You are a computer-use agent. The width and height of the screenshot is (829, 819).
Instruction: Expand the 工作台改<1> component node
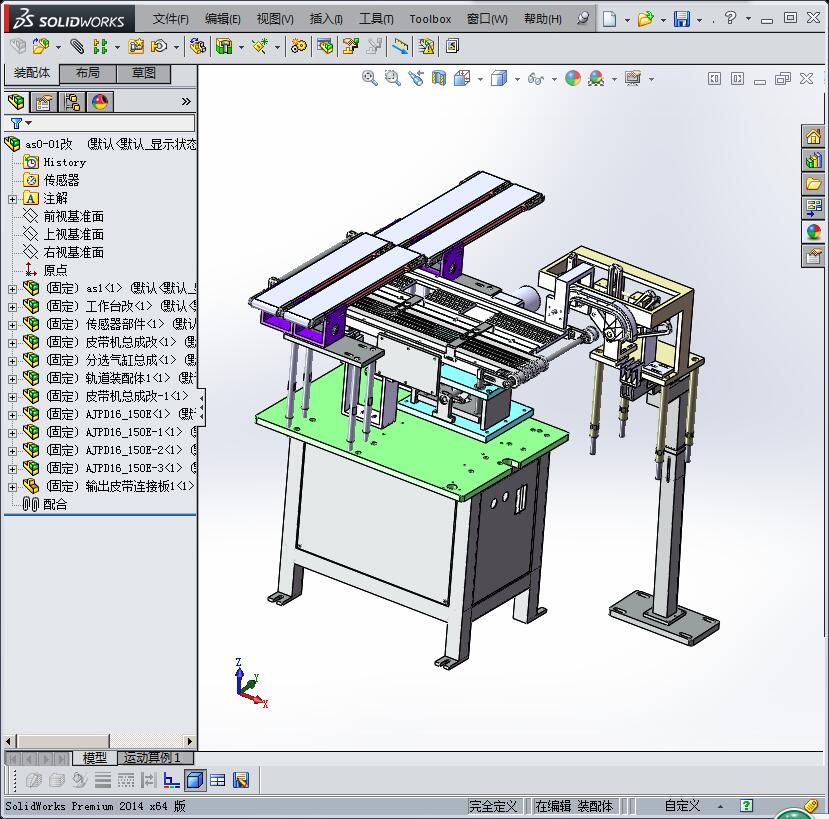point(12,307)
